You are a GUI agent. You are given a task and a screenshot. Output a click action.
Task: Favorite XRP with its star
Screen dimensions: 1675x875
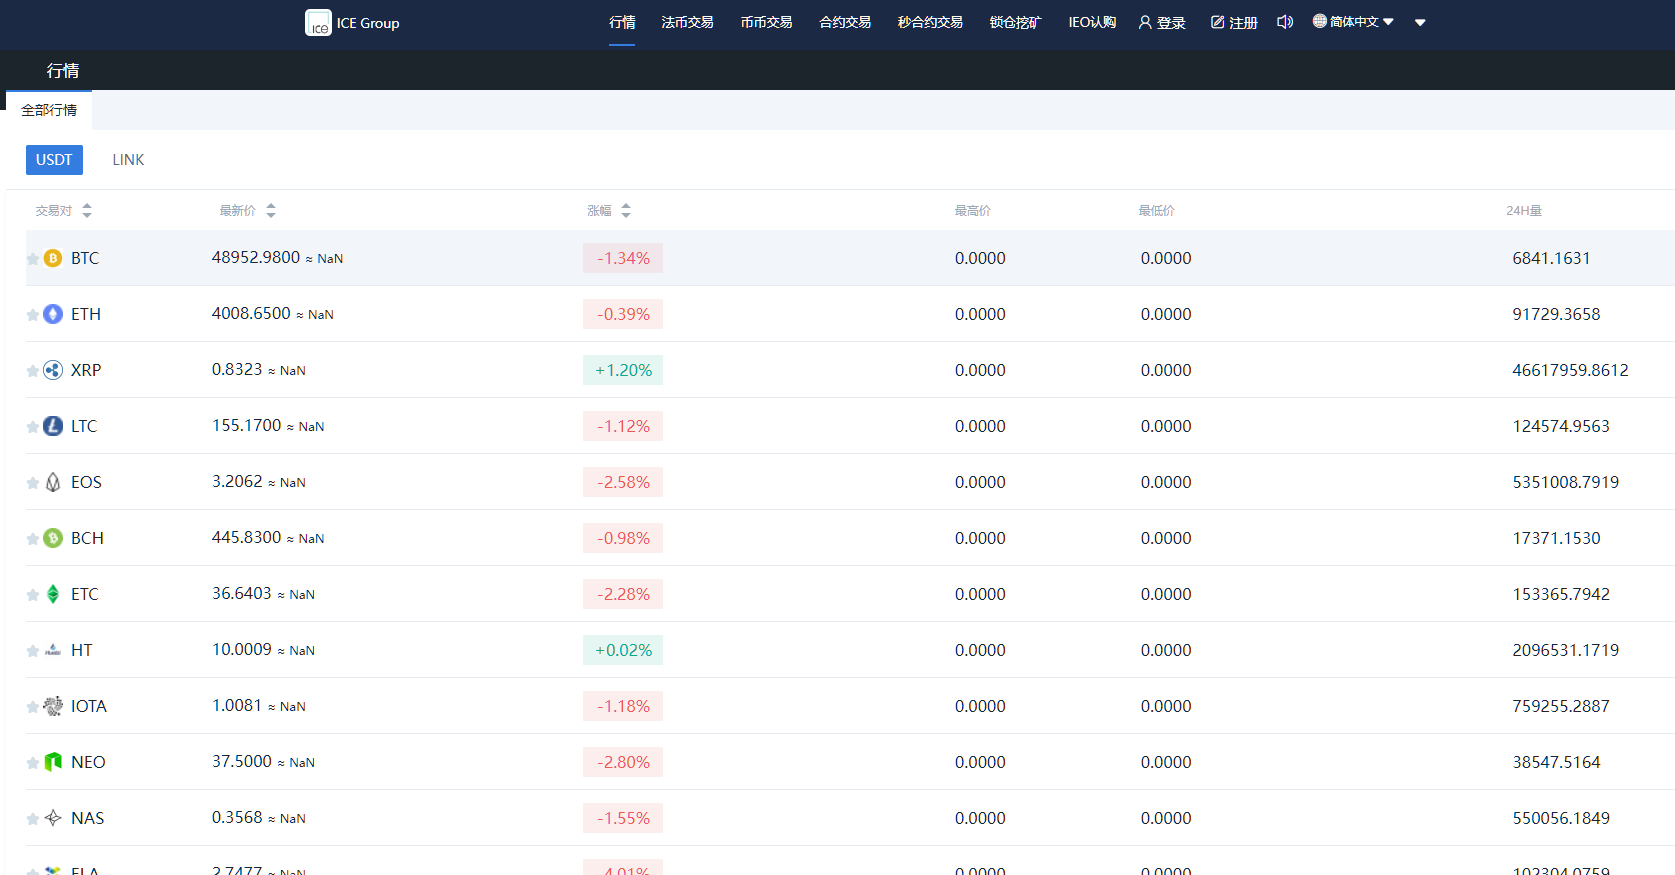(x=33, y=371)
